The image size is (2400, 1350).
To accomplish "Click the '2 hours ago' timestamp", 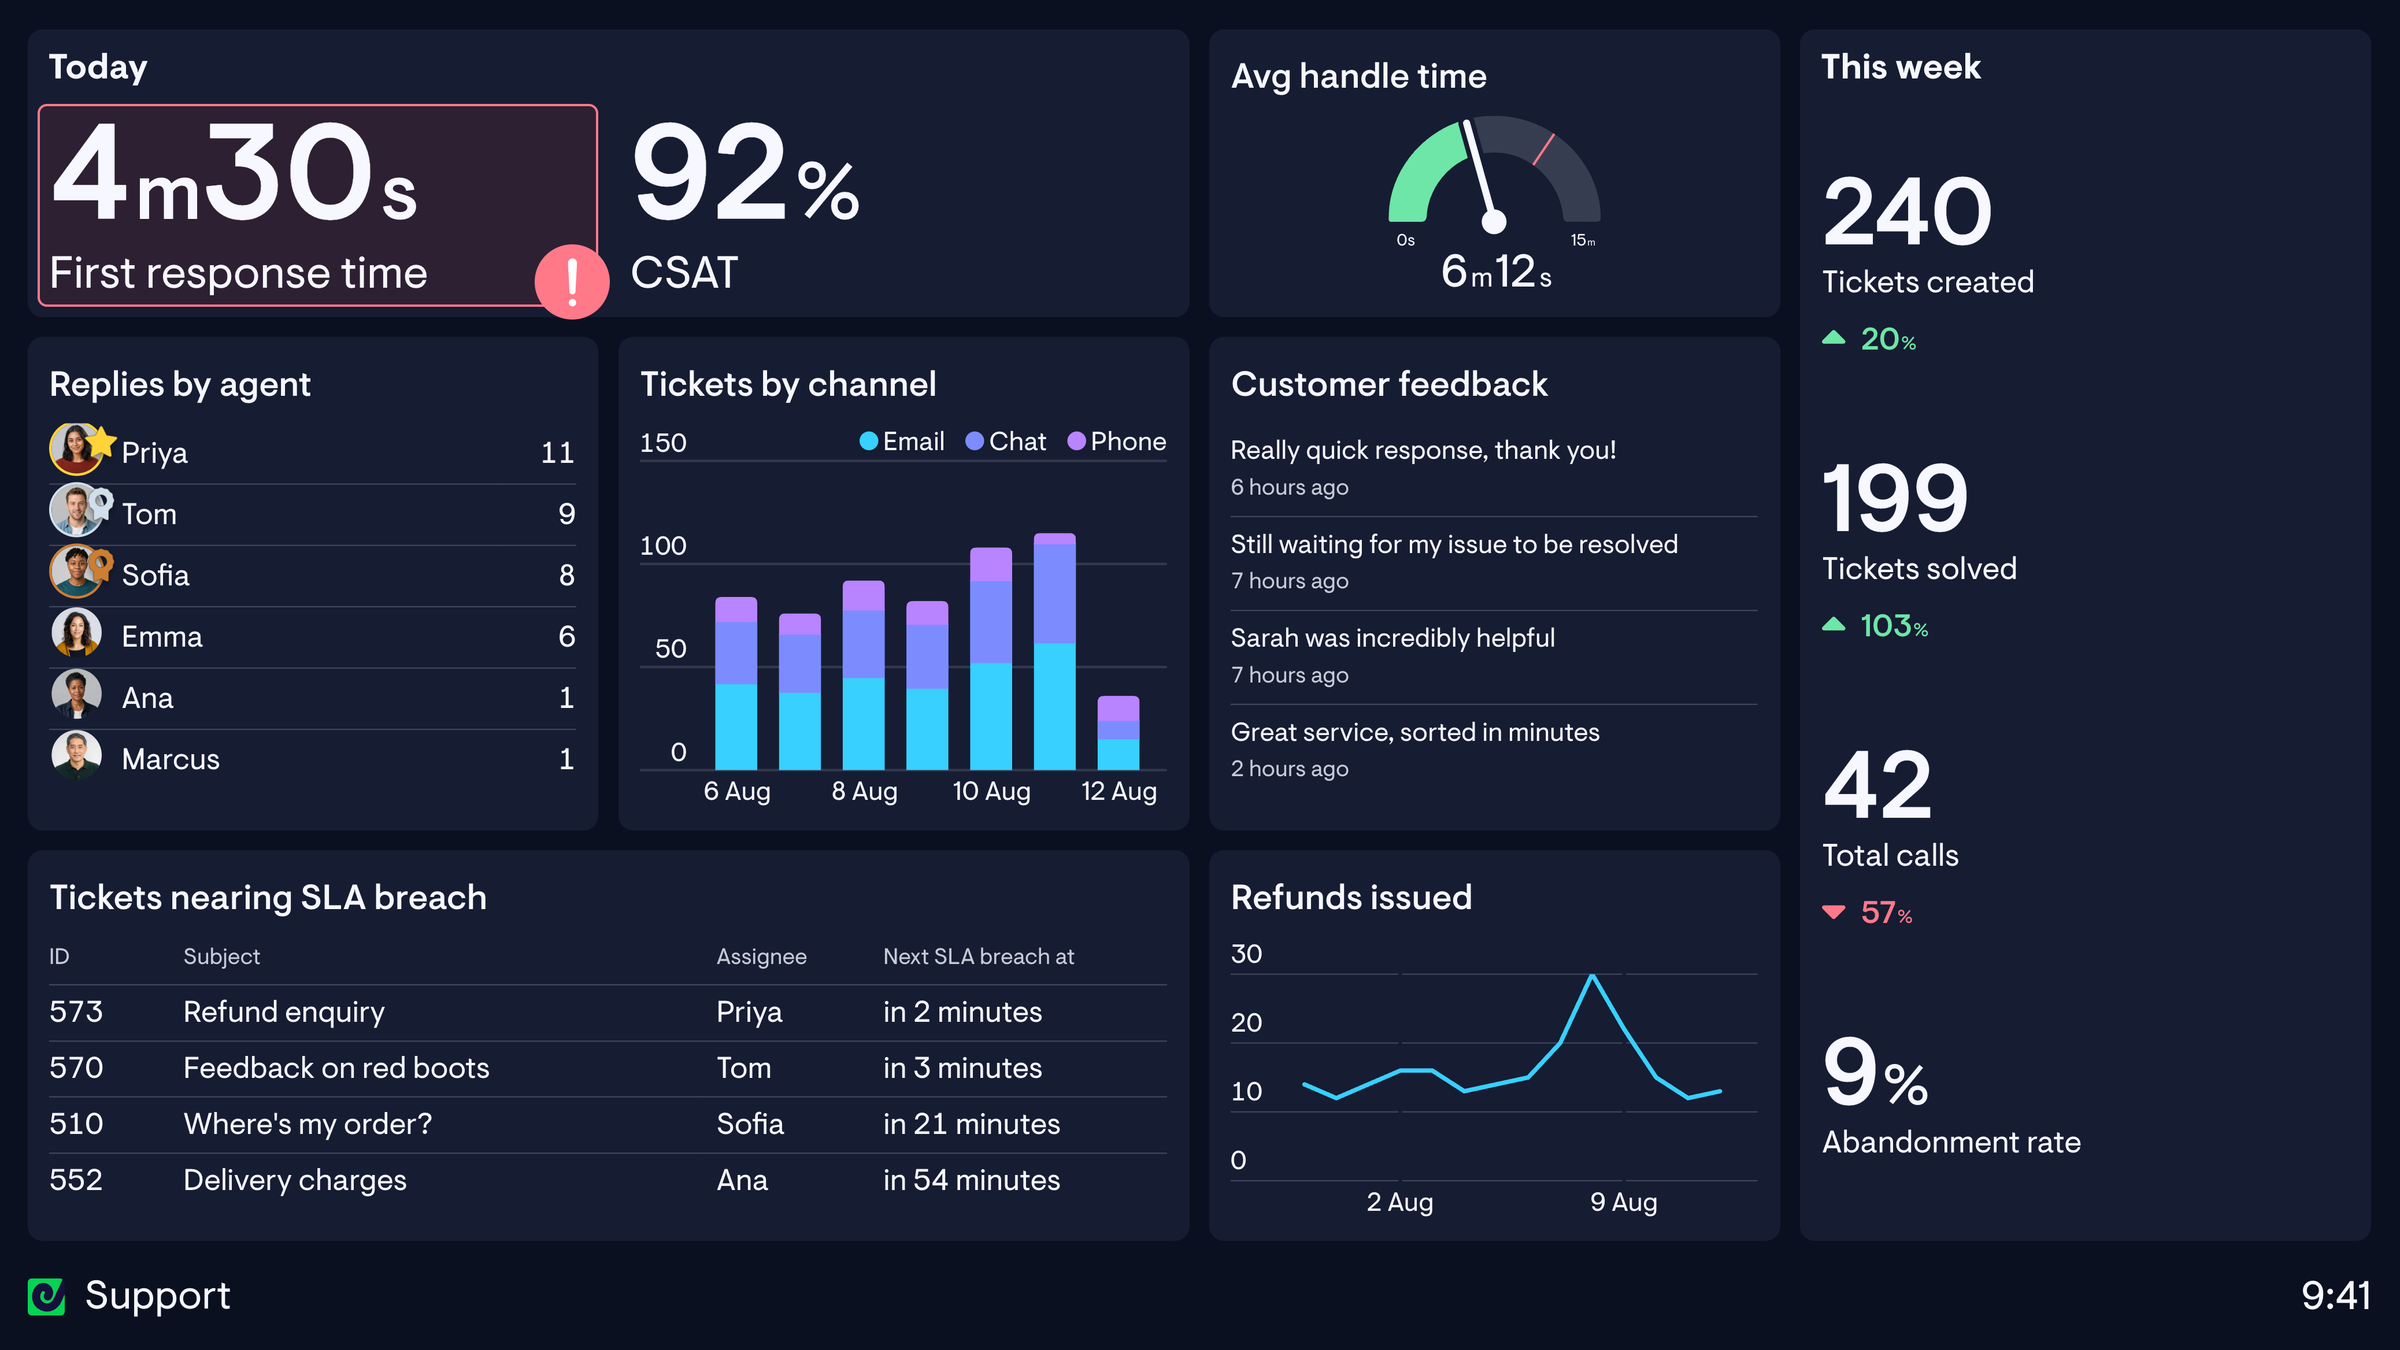I will pyautogui.click(x=1289, y=769).
